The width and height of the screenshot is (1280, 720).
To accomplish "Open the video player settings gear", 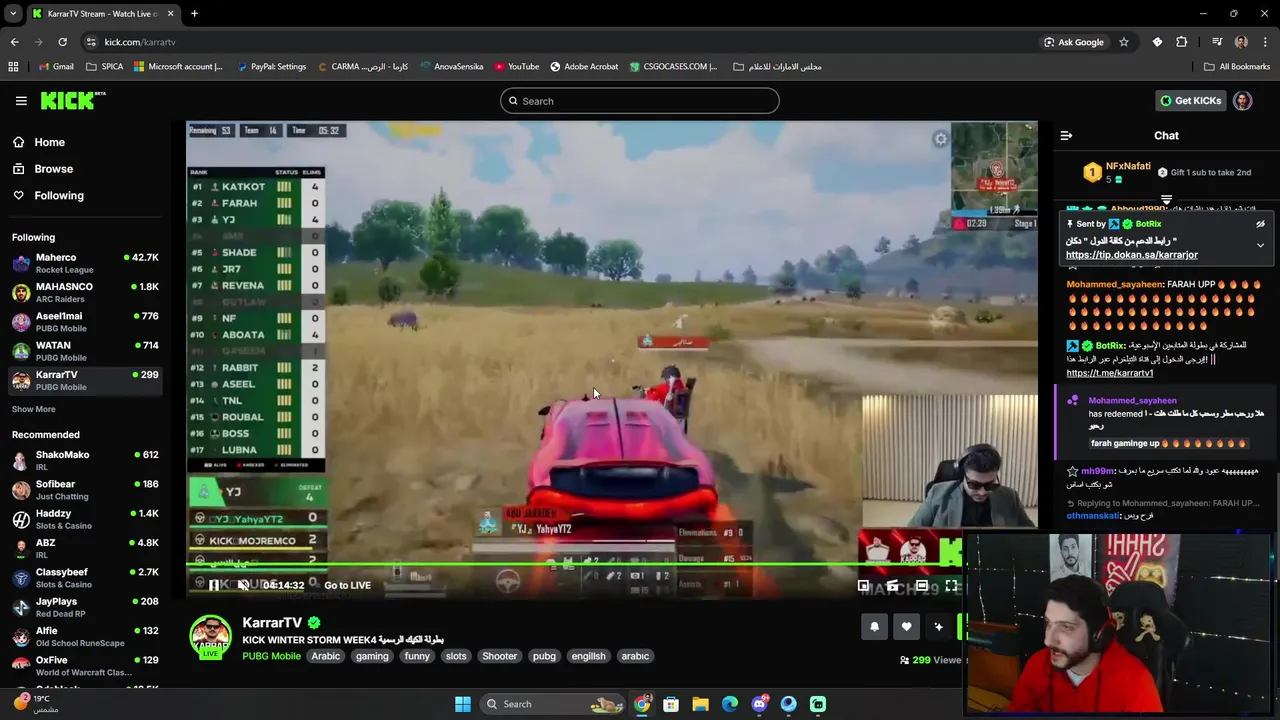I will pos(940,140).
